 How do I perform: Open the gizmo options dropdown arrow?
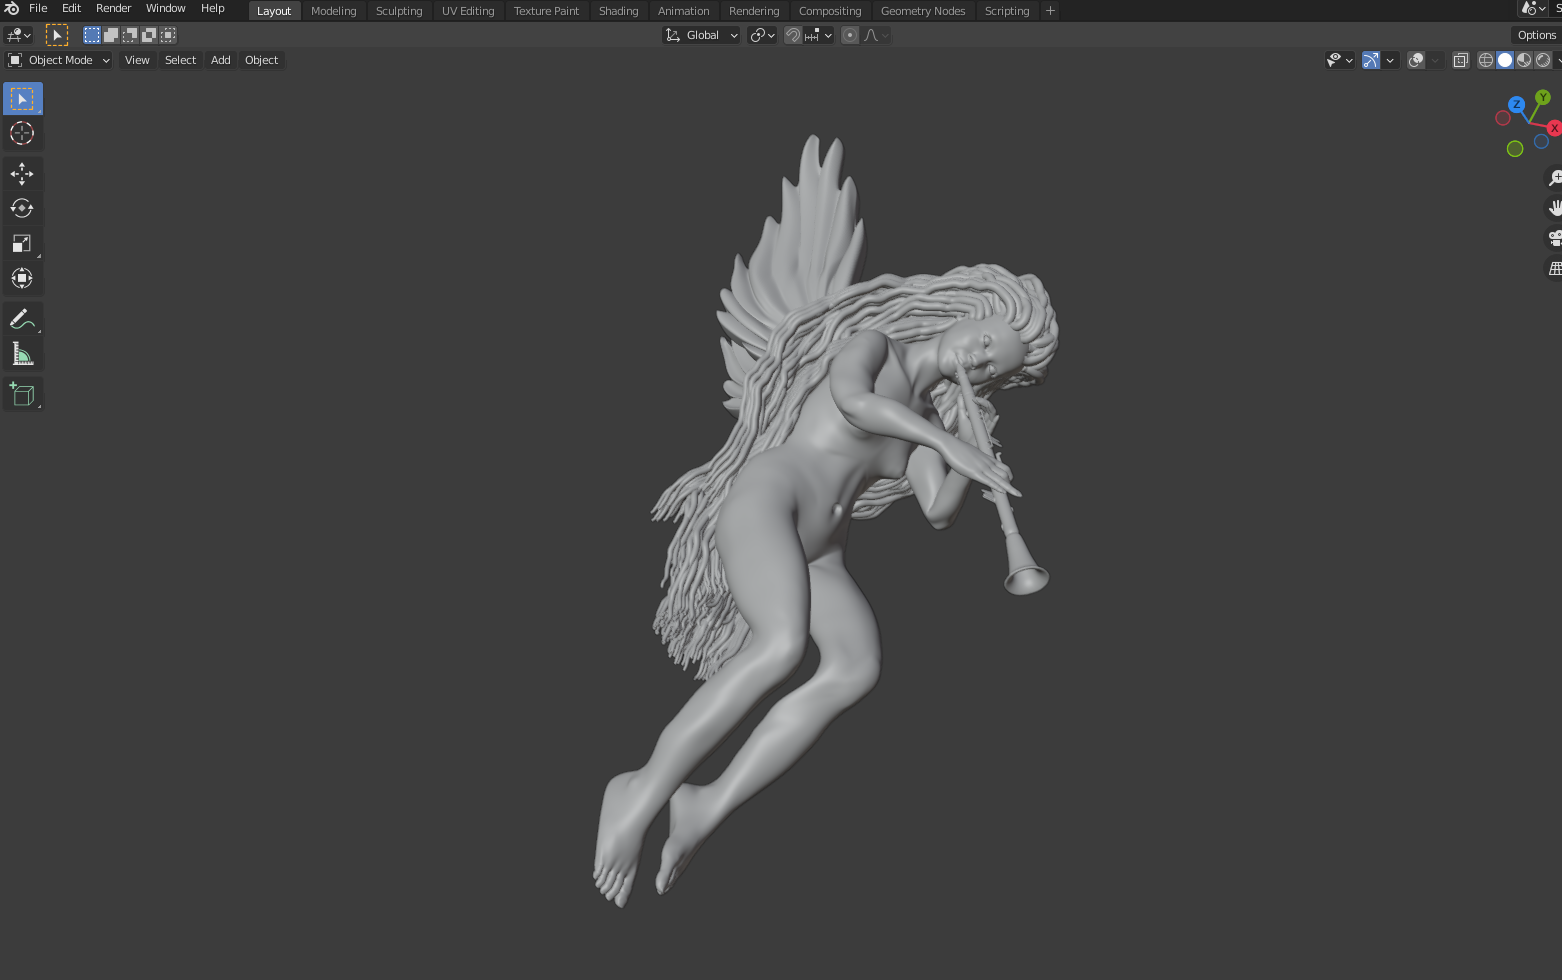[1390, 60]
